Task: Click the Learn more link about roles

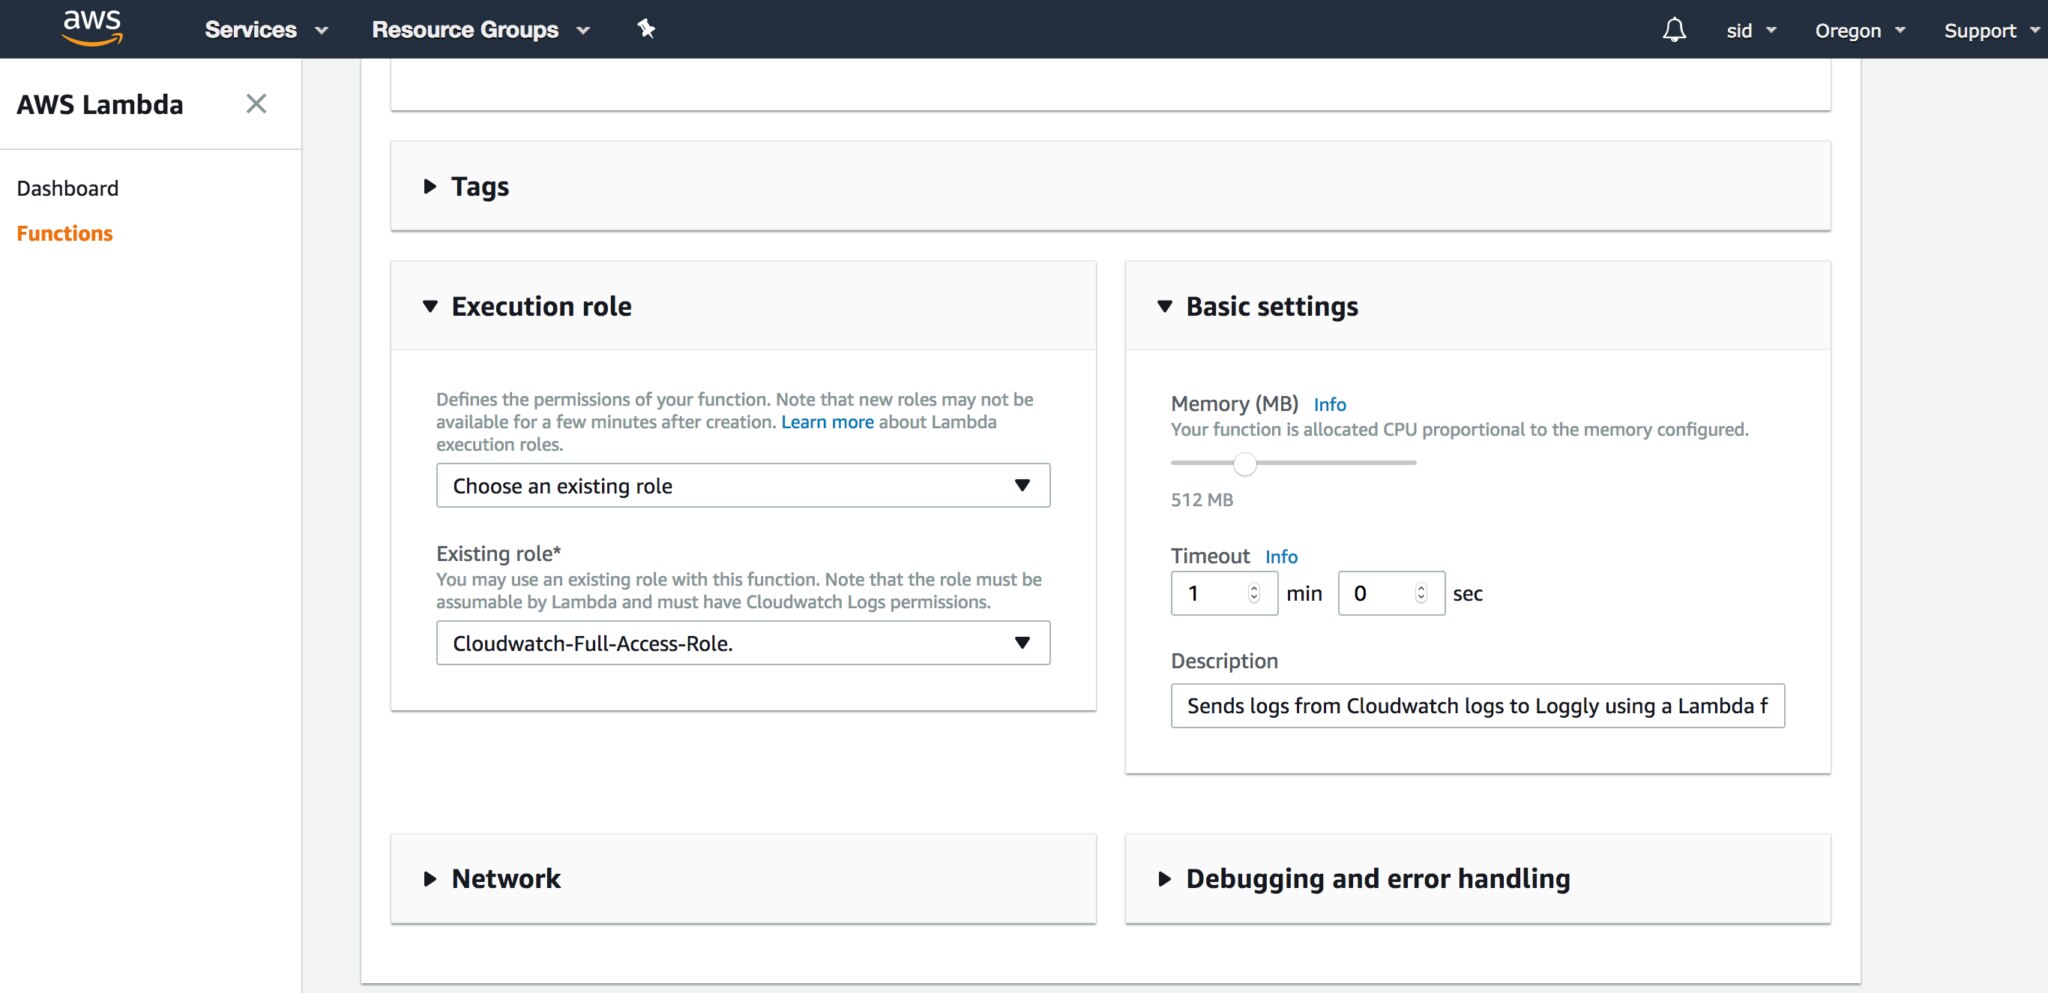Action: [827, 422]
